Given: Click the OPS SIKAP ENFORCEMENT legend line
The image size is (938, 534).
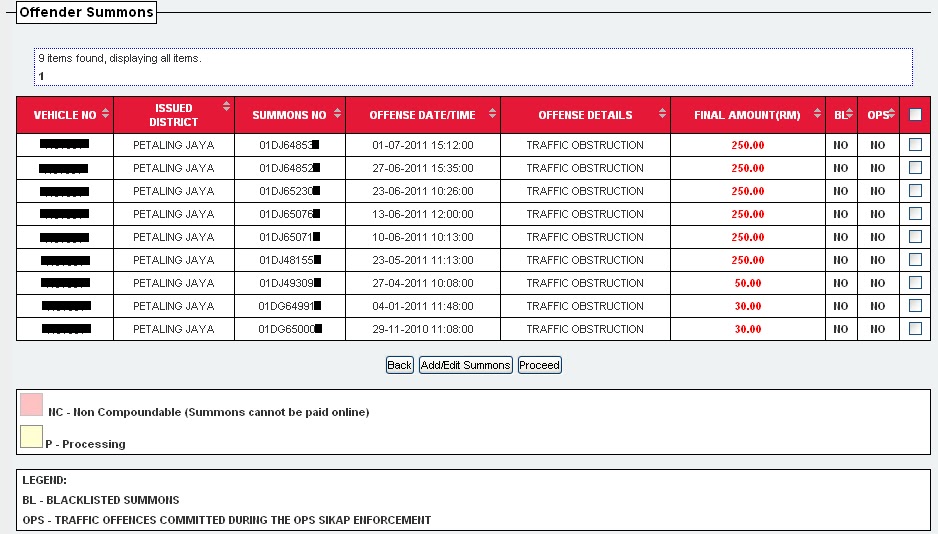Looking at the screenshot, I should [227, 520].
